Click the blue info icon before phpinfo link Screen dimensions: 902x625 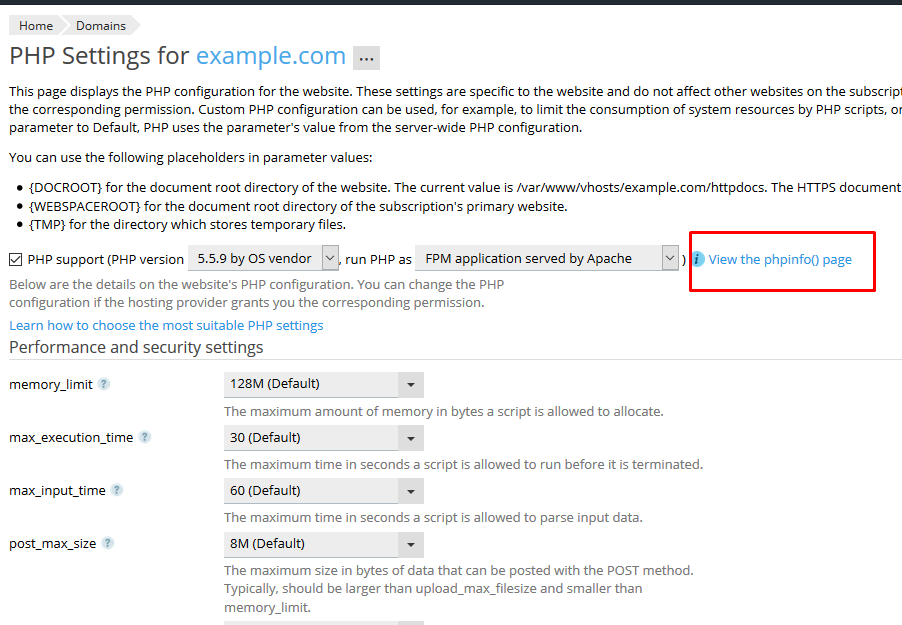point(698,259)
